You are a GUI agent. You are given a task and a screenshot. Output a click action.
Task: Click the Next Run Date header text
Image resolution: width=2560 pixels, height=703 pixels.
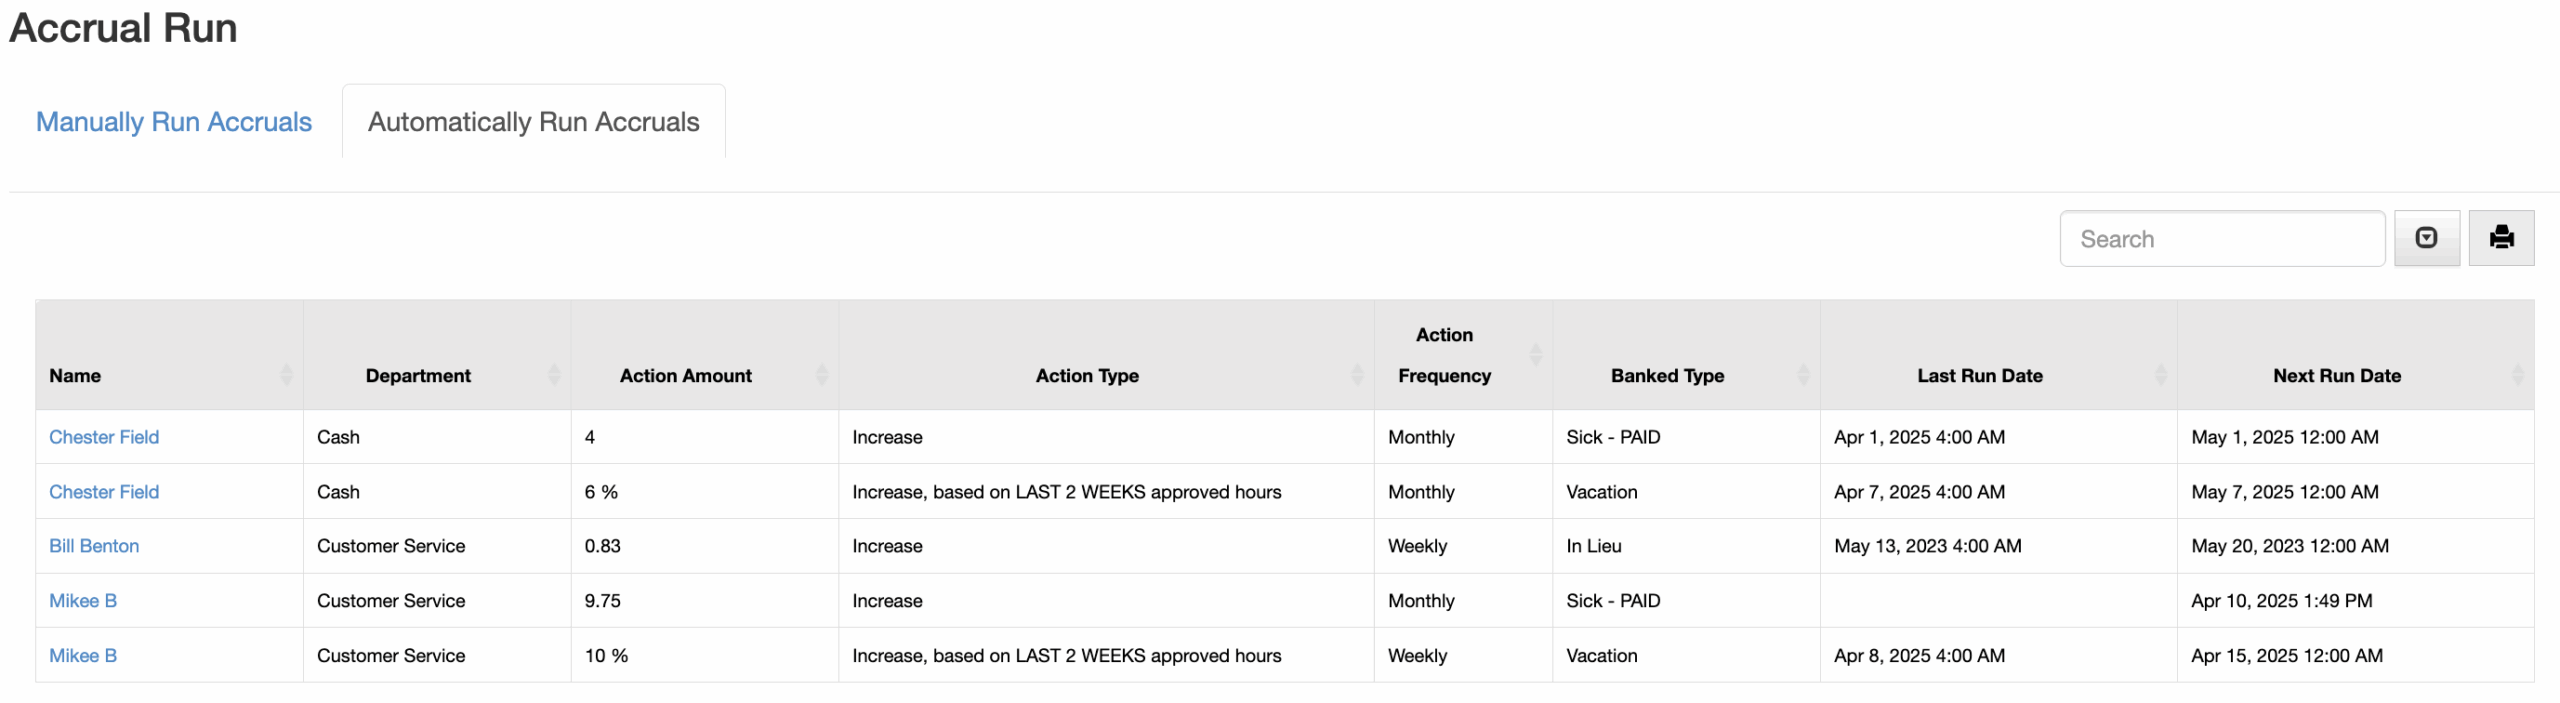(2336, 376)
